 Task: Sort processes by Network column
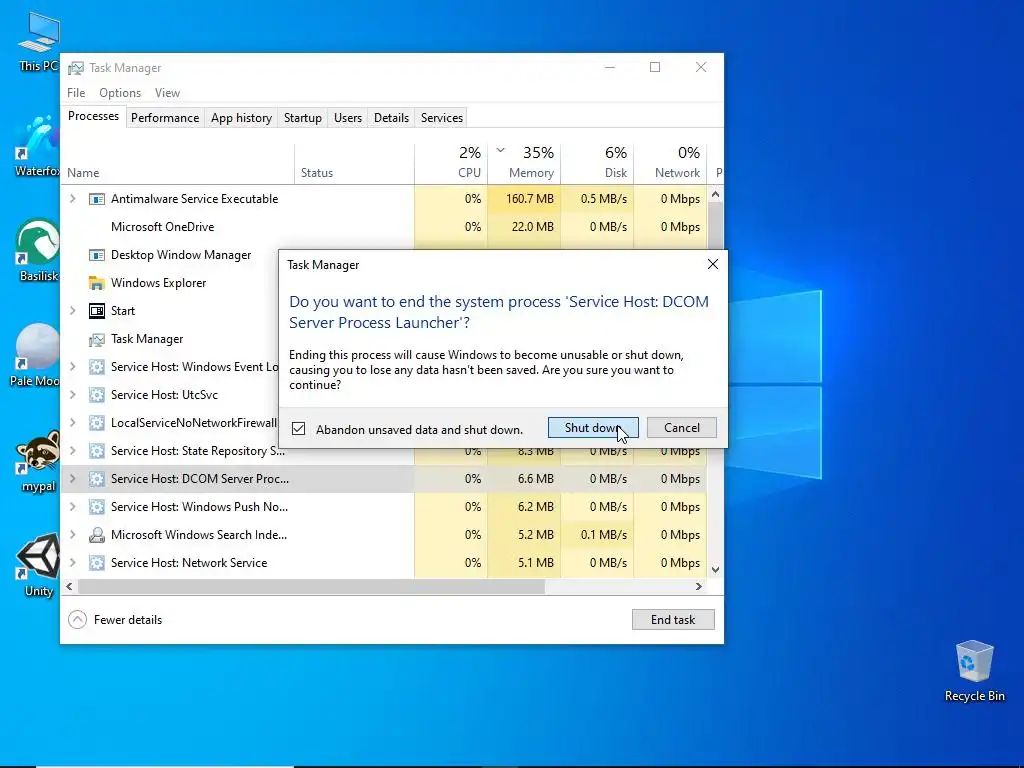click(671, 164)
